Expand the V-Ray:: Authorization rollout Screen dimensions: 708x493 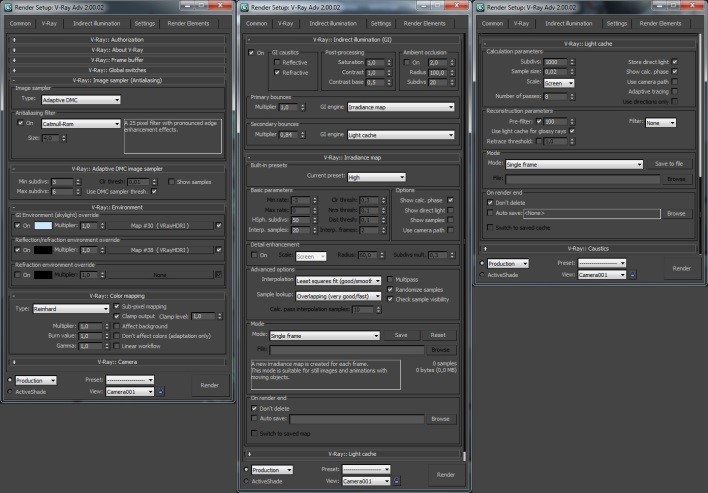coord(117,40)
